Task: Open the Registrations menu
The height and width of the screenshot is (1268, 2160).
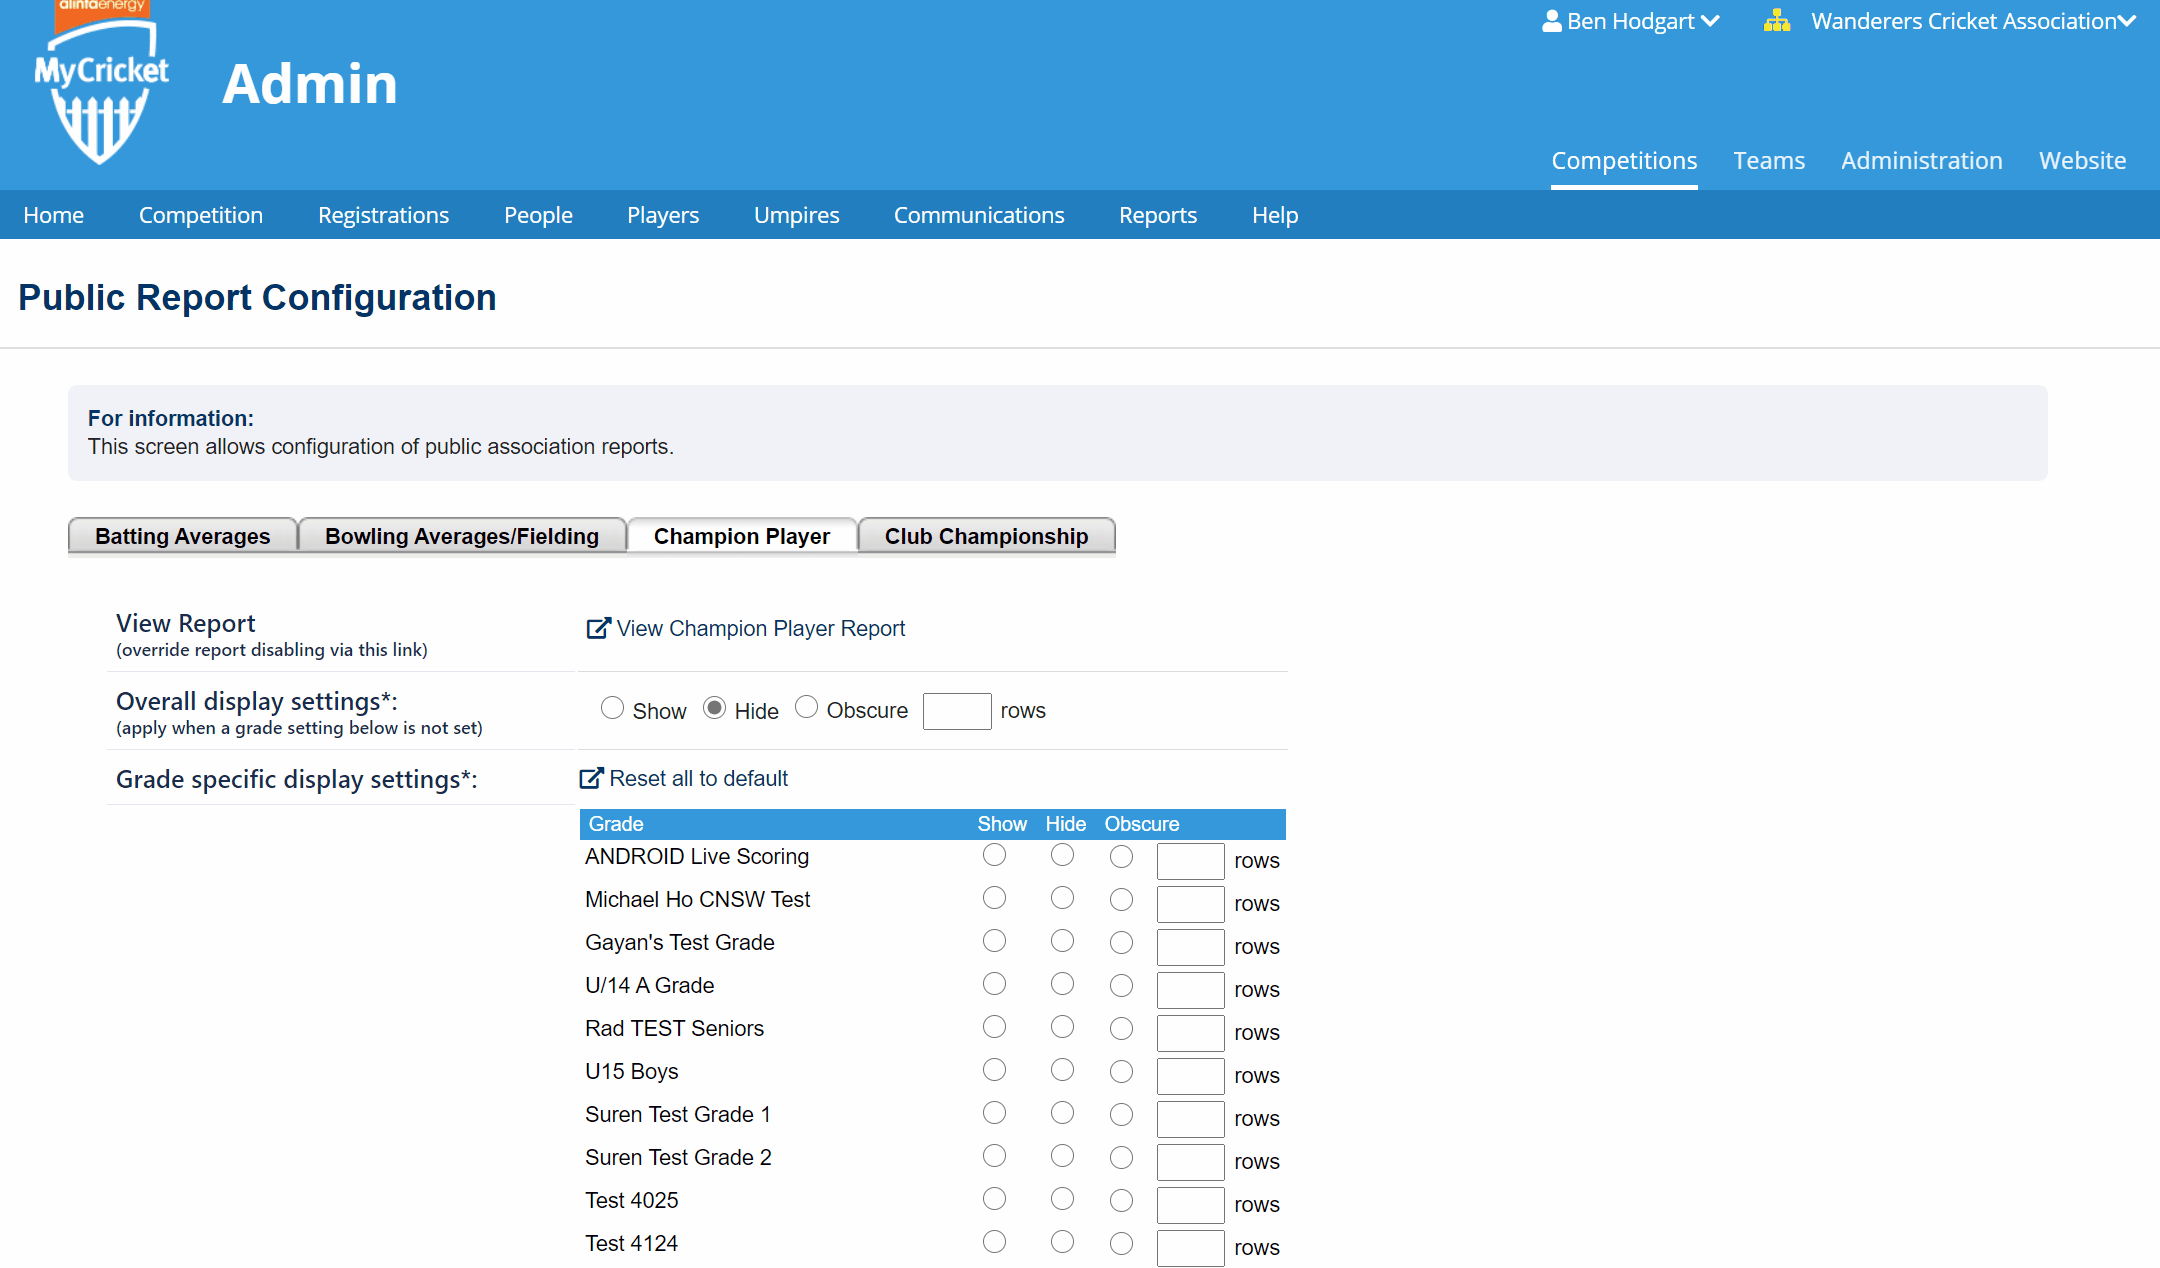Action: [384, 215]
